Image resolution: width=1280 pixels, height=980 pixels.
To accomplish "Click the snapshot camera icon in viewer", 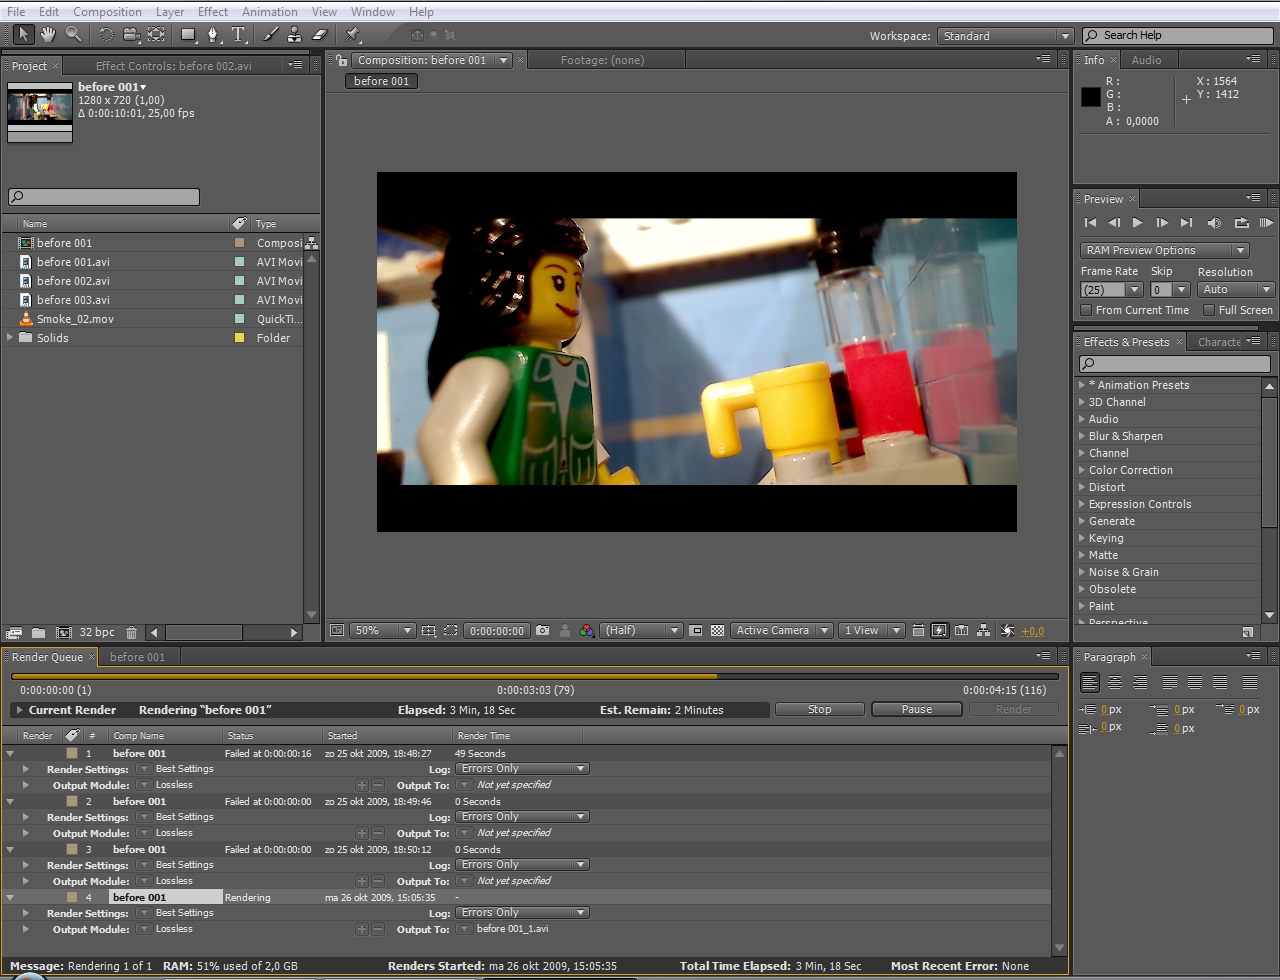I will (x=542, y=631).
